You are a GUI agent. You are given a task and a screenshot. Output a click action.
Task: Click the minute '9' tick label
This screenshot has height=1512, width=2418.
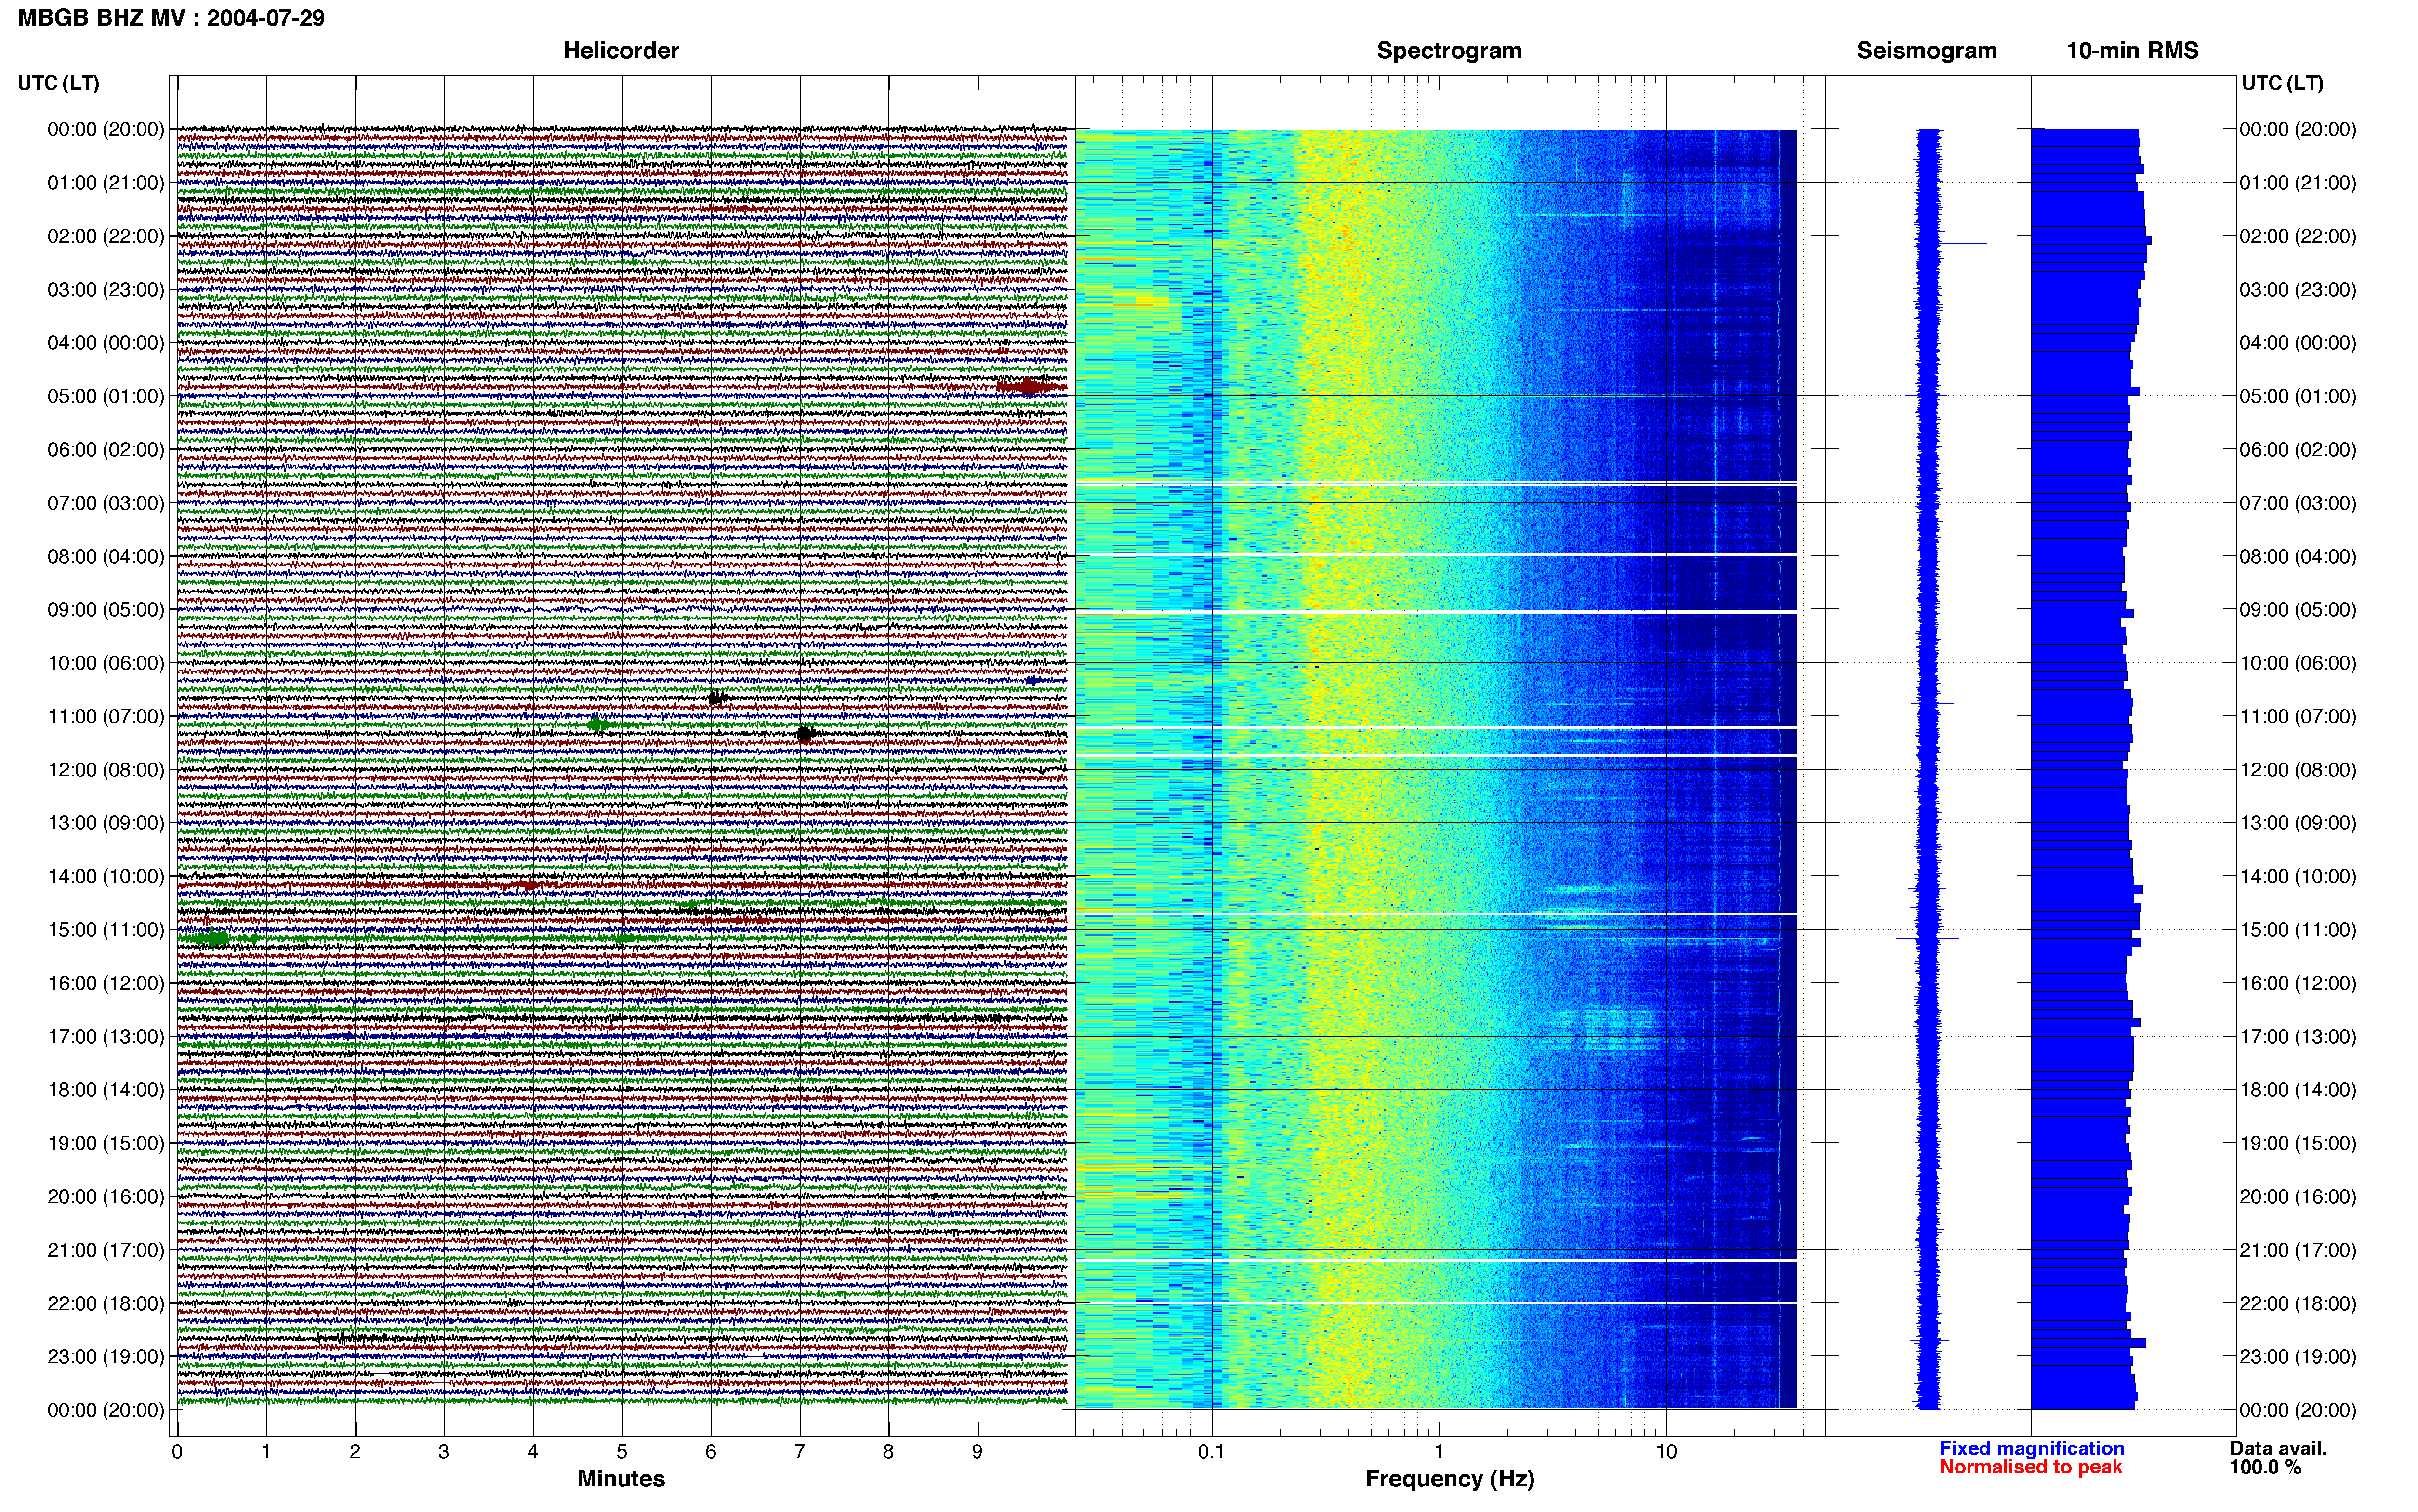[977, 1452]
